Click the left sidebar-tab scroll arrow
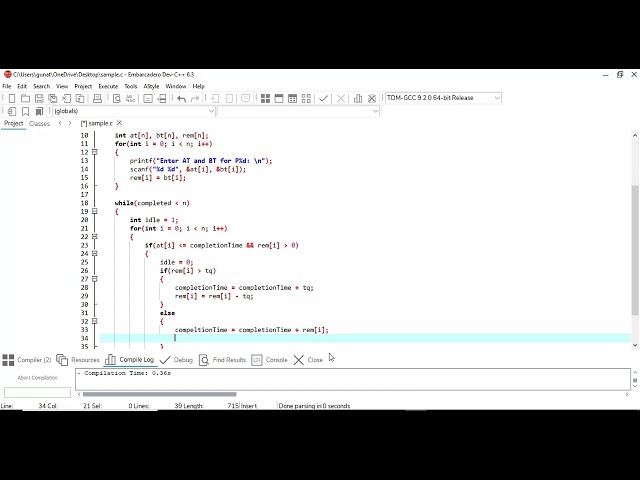 coord(60,123)
